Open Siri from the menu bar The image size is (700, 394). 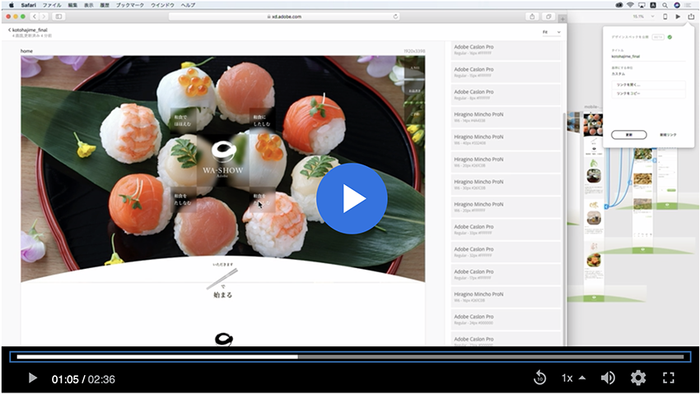click(x=677, y=5)
